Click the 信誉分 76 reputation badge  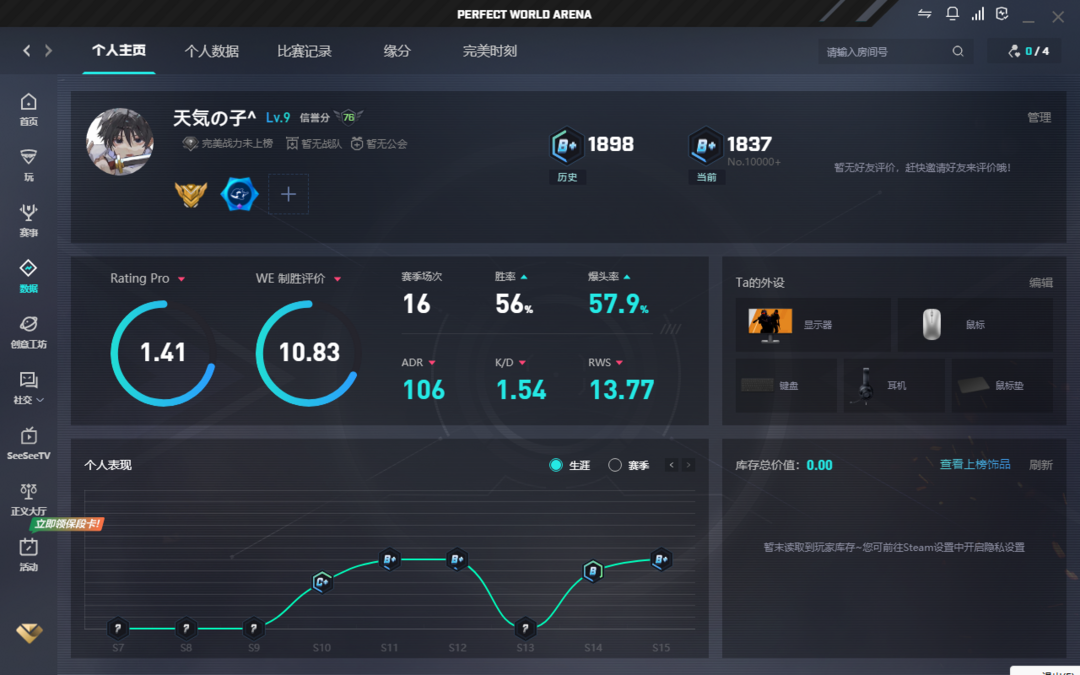(x=349, y=117)
